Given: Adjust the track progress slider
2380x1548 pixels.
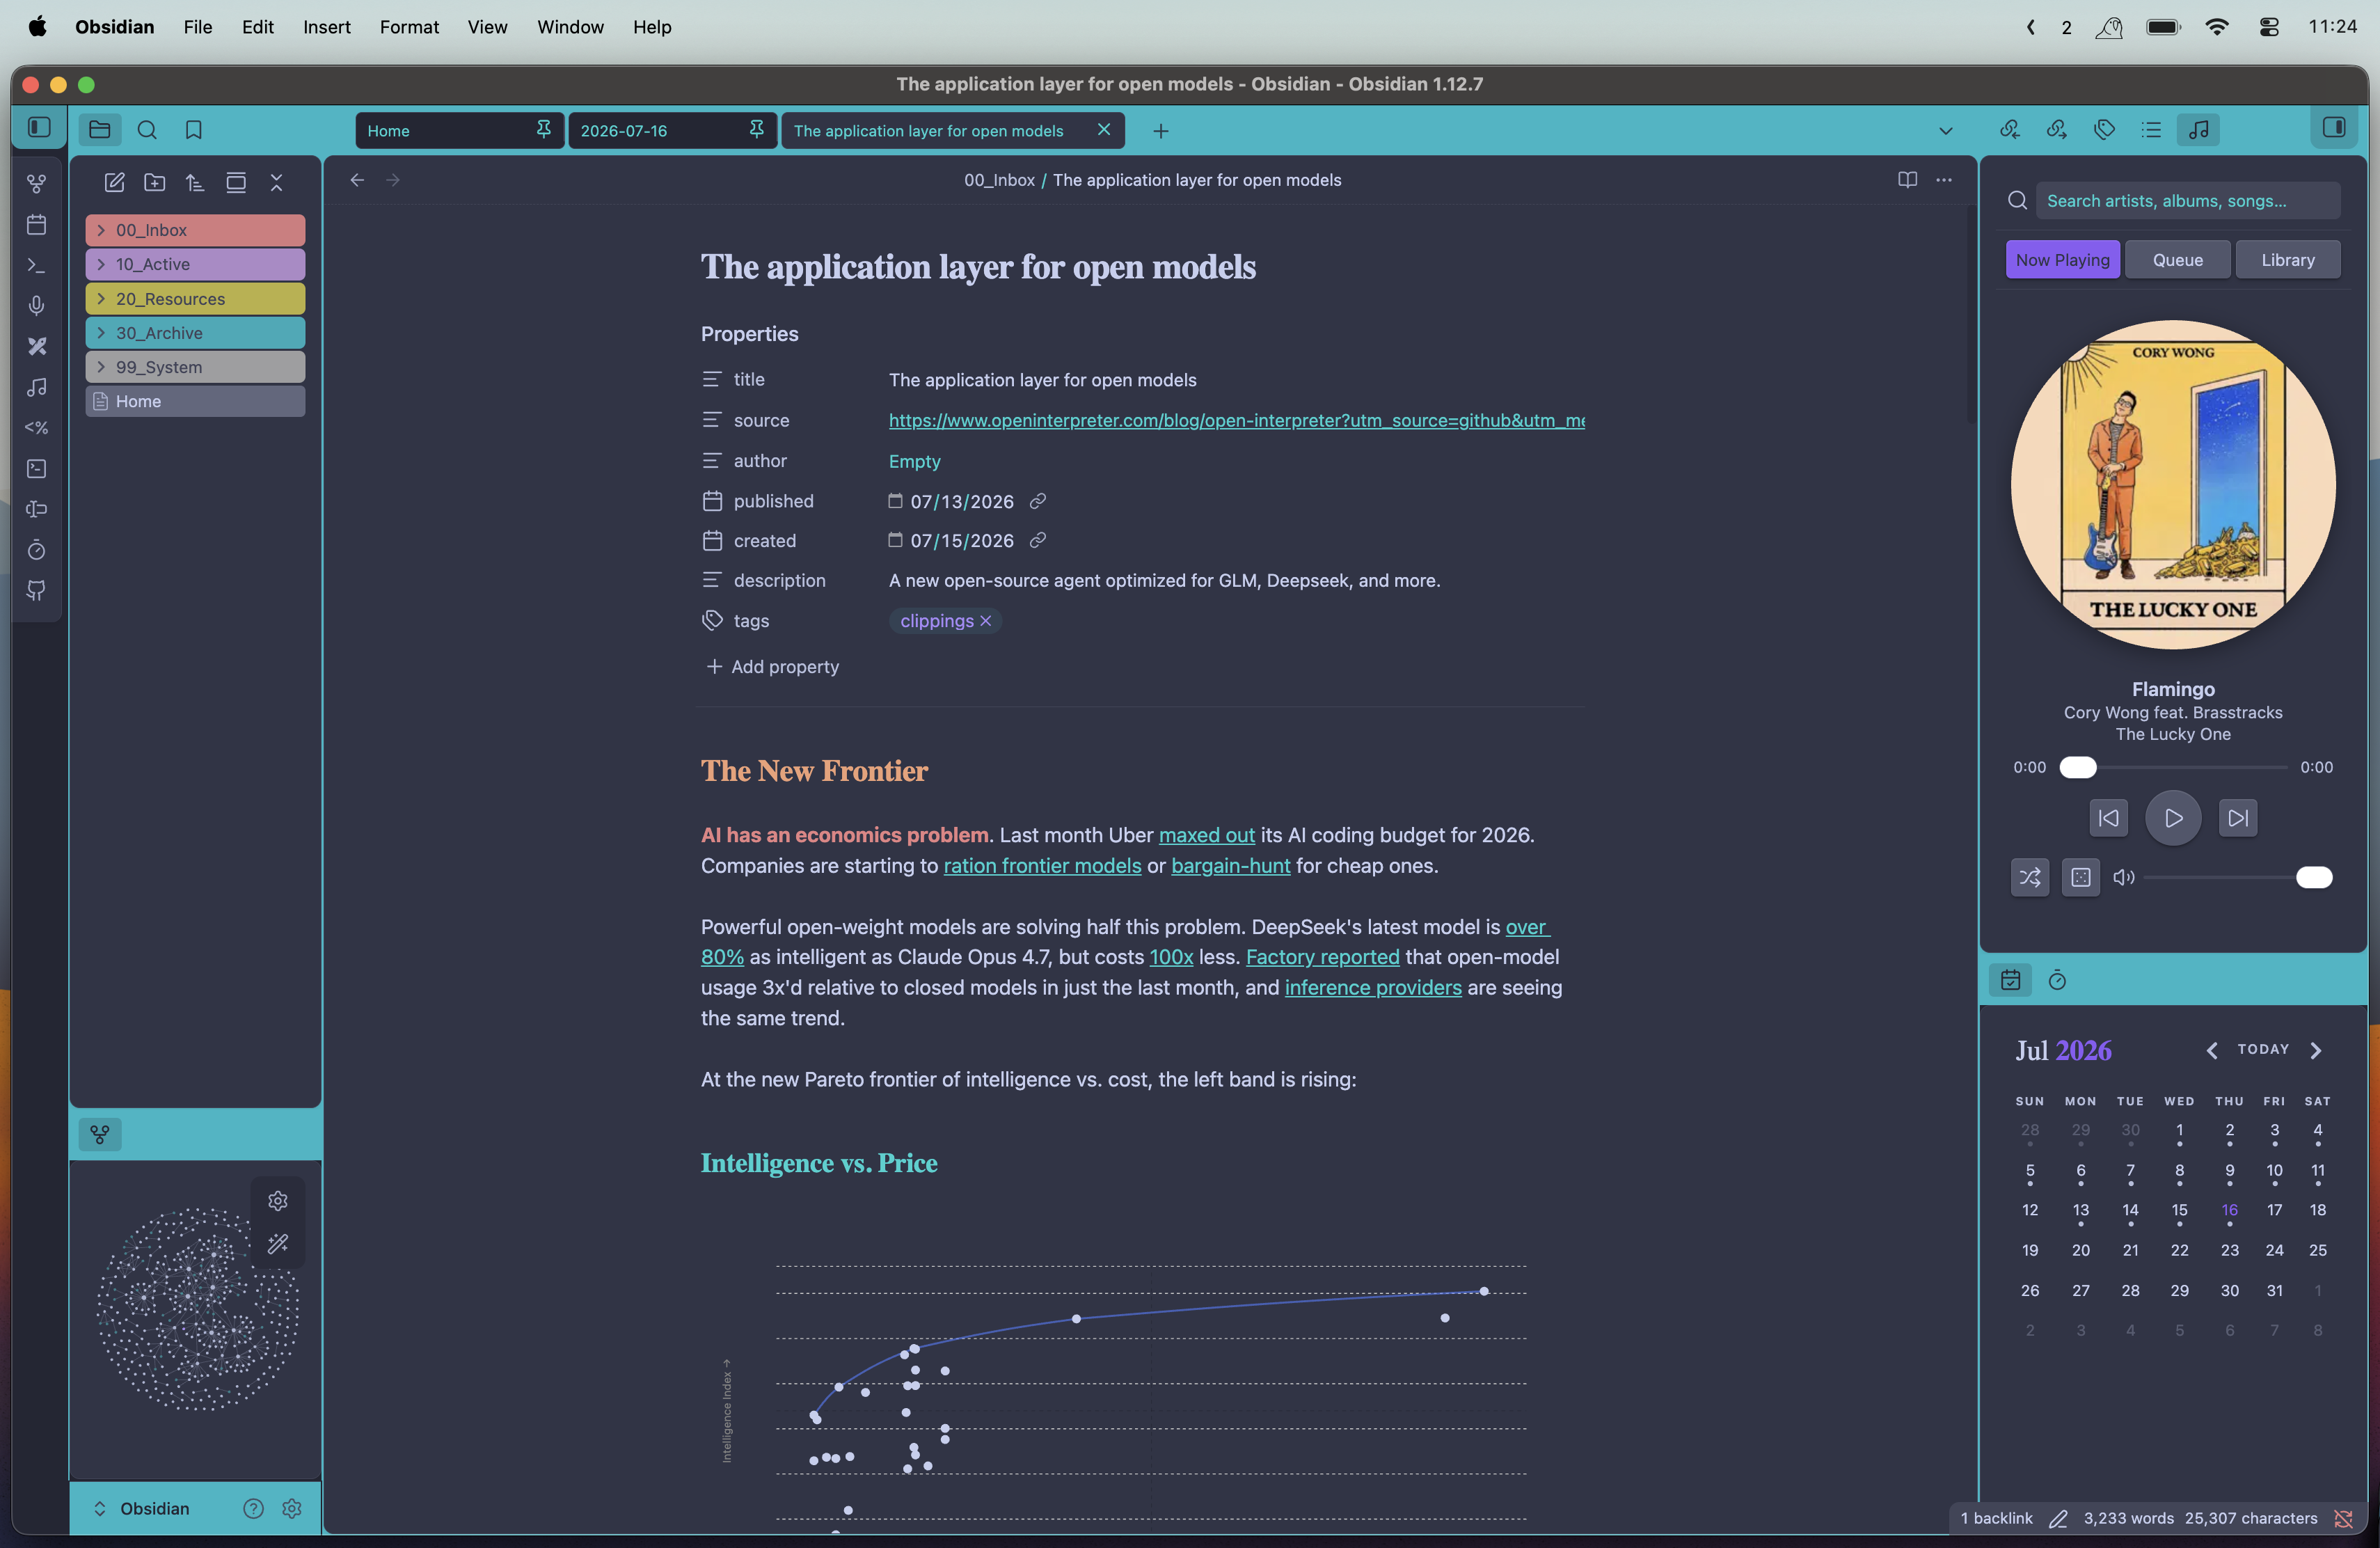Looking at the screenshot, I should coord(2173,767).
